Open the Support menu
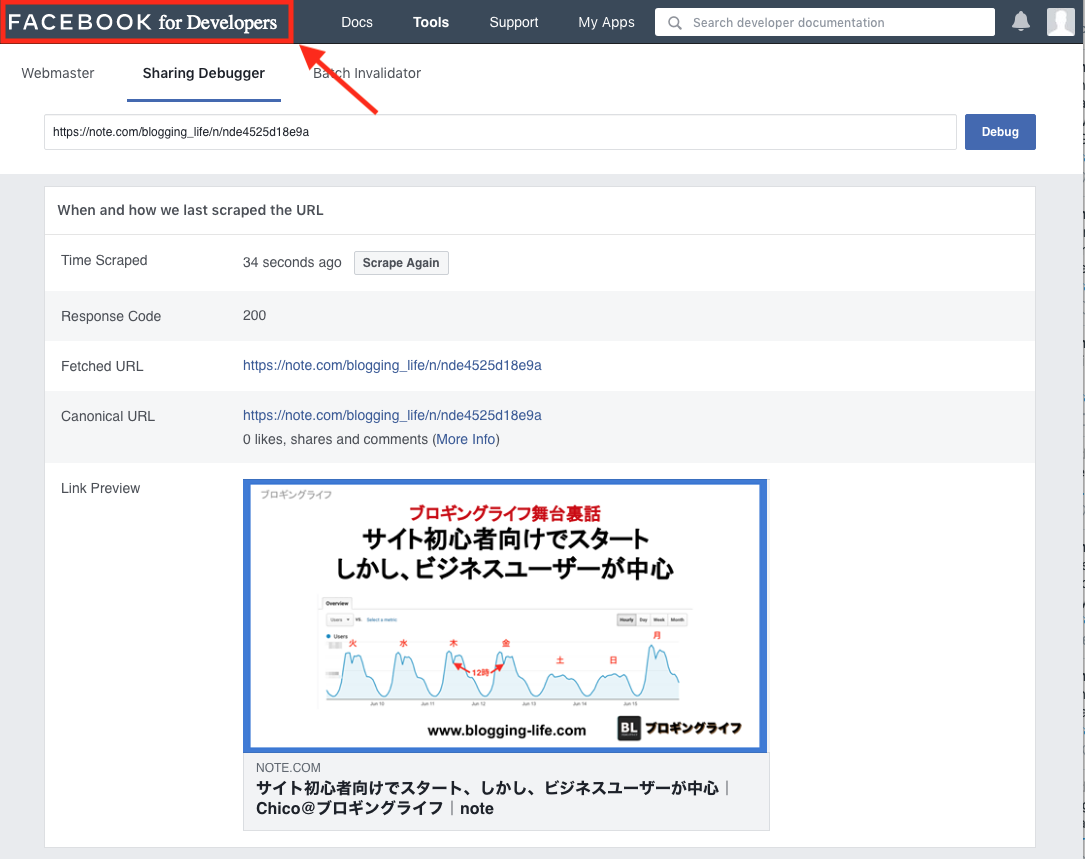This screenshot has width=1085, height=859. (513, 22)
